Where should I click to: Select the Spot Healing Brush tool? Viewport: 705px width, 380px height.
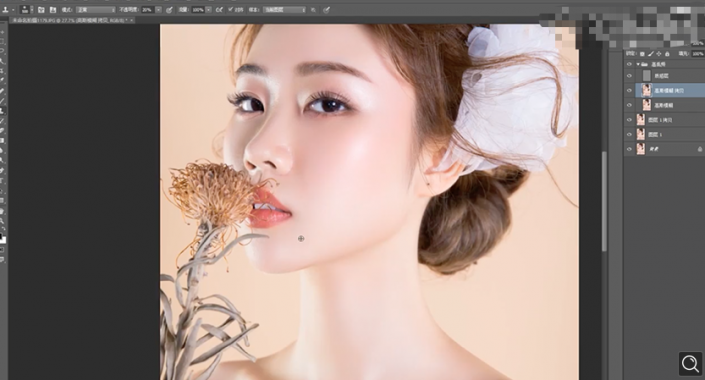click(3, 91)
